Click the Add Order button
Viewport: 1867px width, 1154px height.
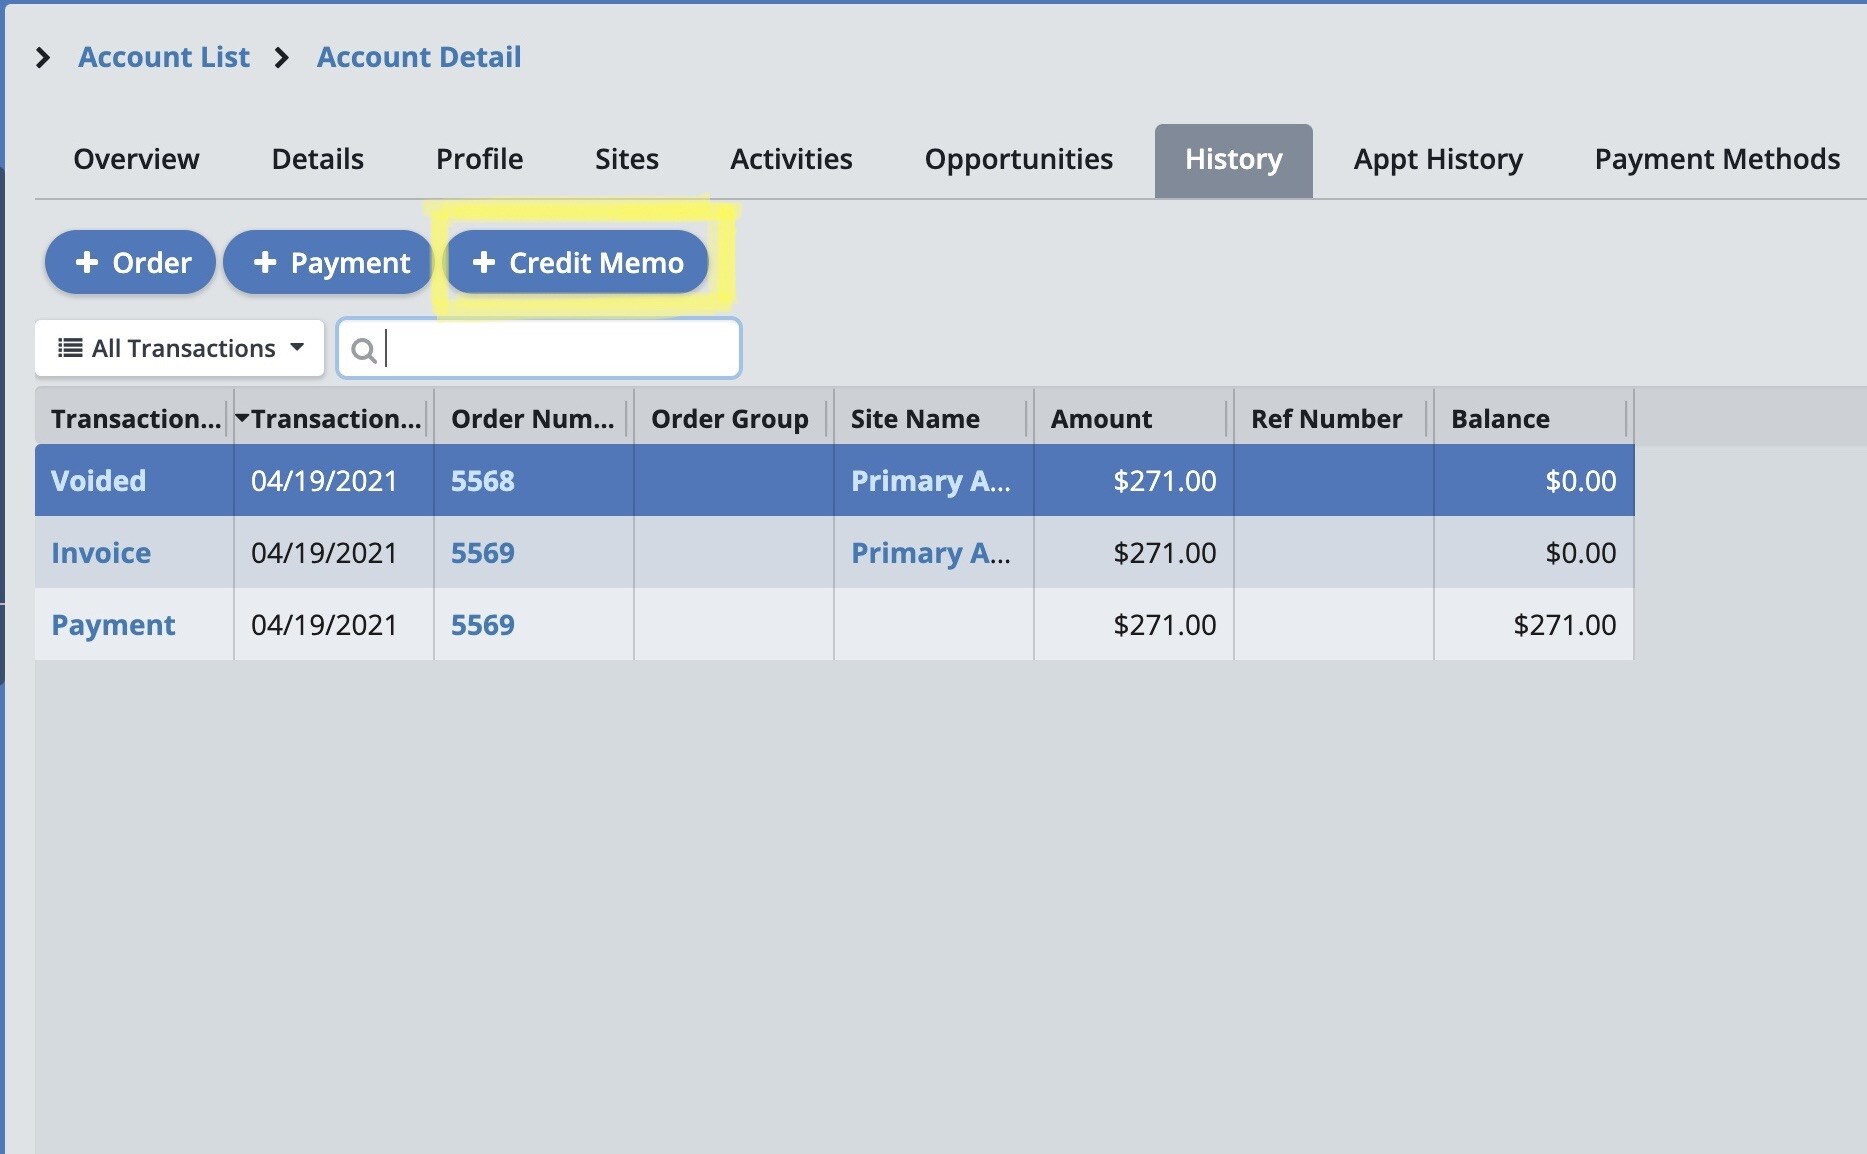click(131, 263)
